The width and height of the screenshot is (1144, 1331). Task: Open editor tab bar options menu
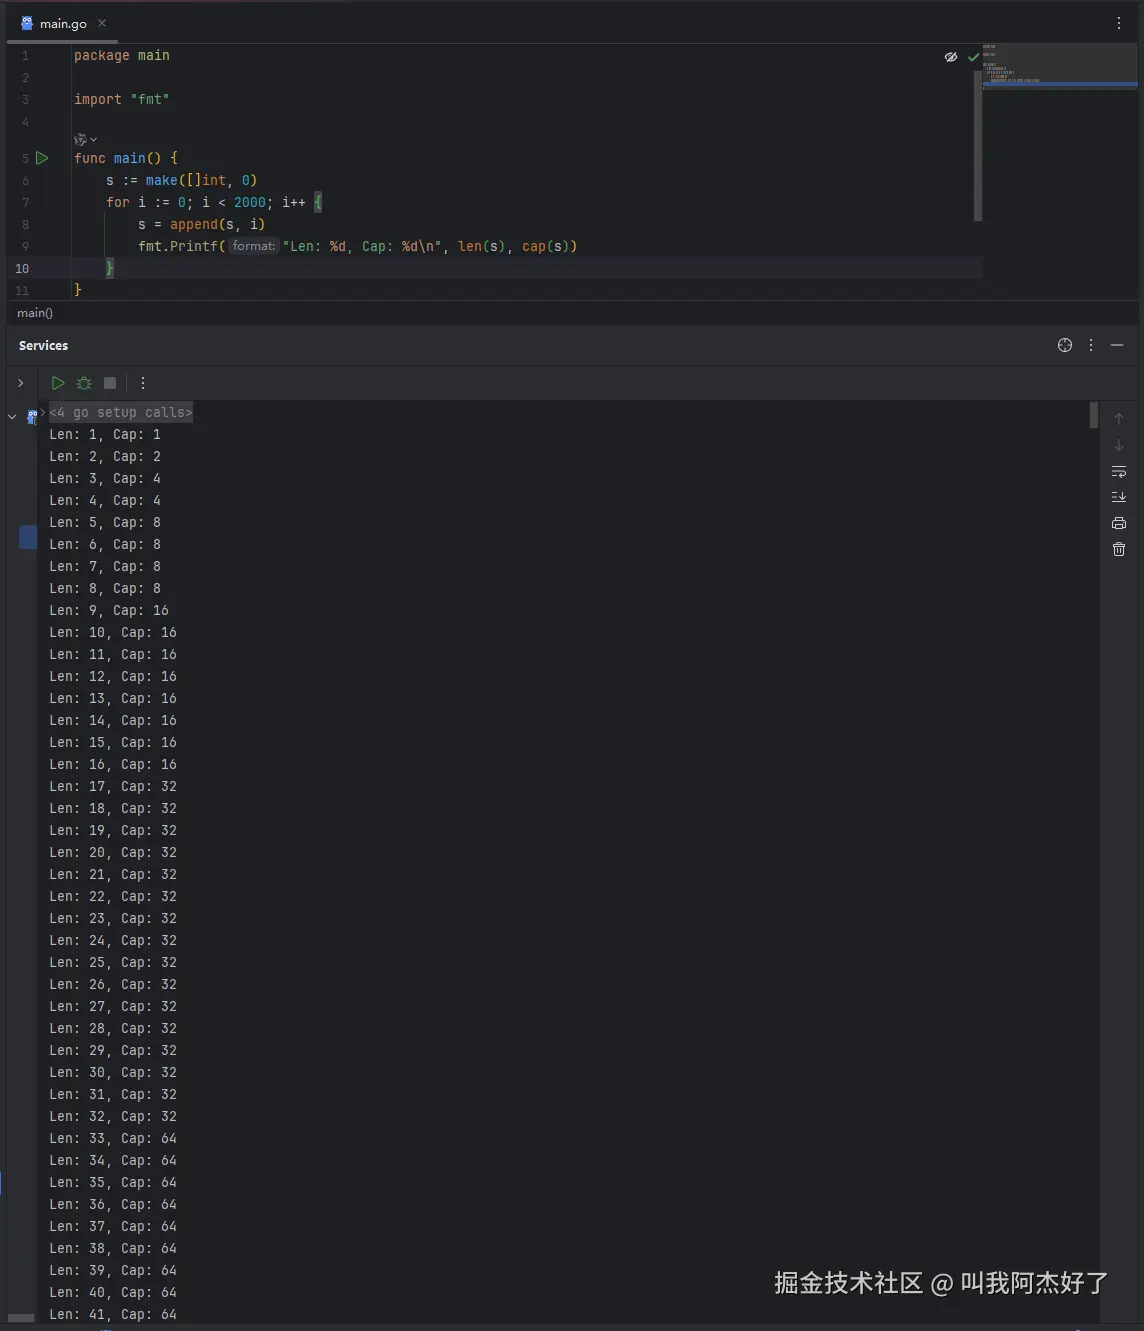coord(1119,23)
